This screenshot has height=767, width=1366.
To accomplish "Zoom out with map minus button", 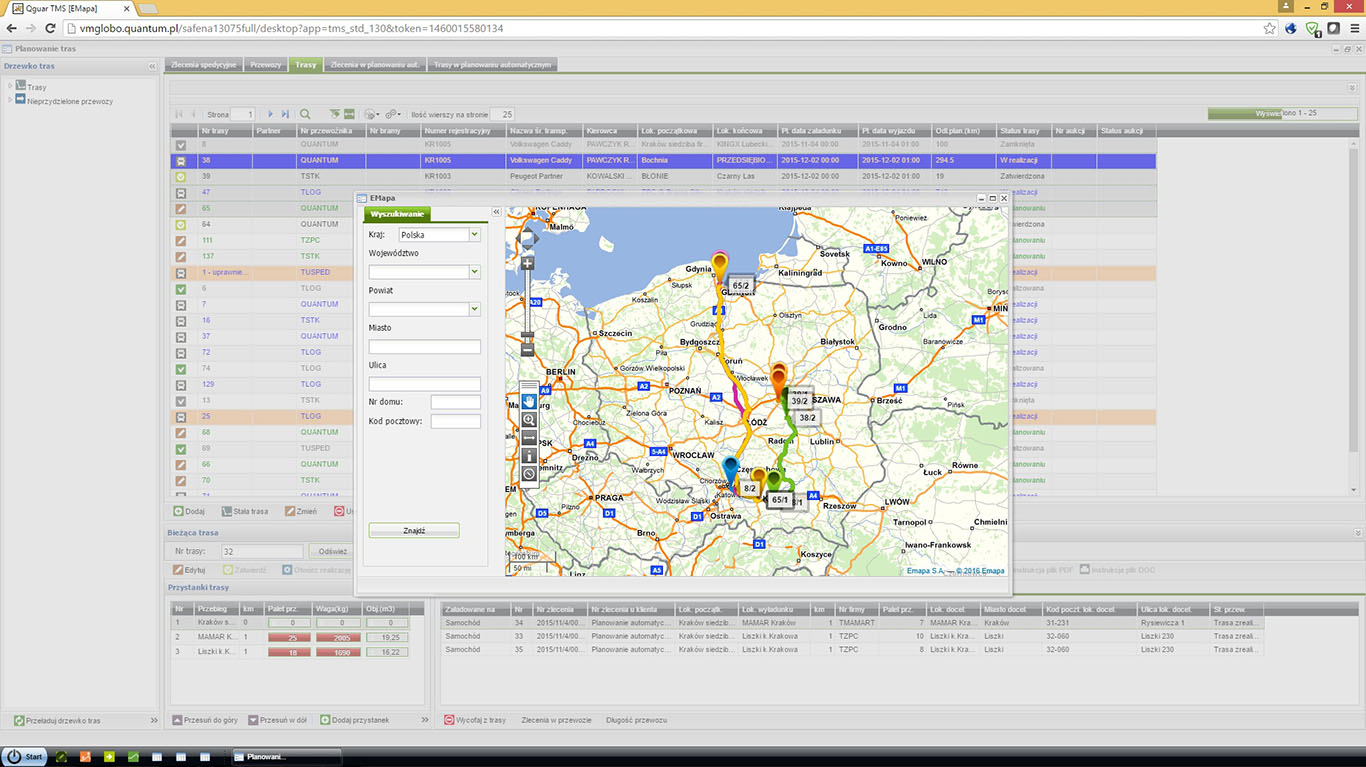I will pos(527,349).
